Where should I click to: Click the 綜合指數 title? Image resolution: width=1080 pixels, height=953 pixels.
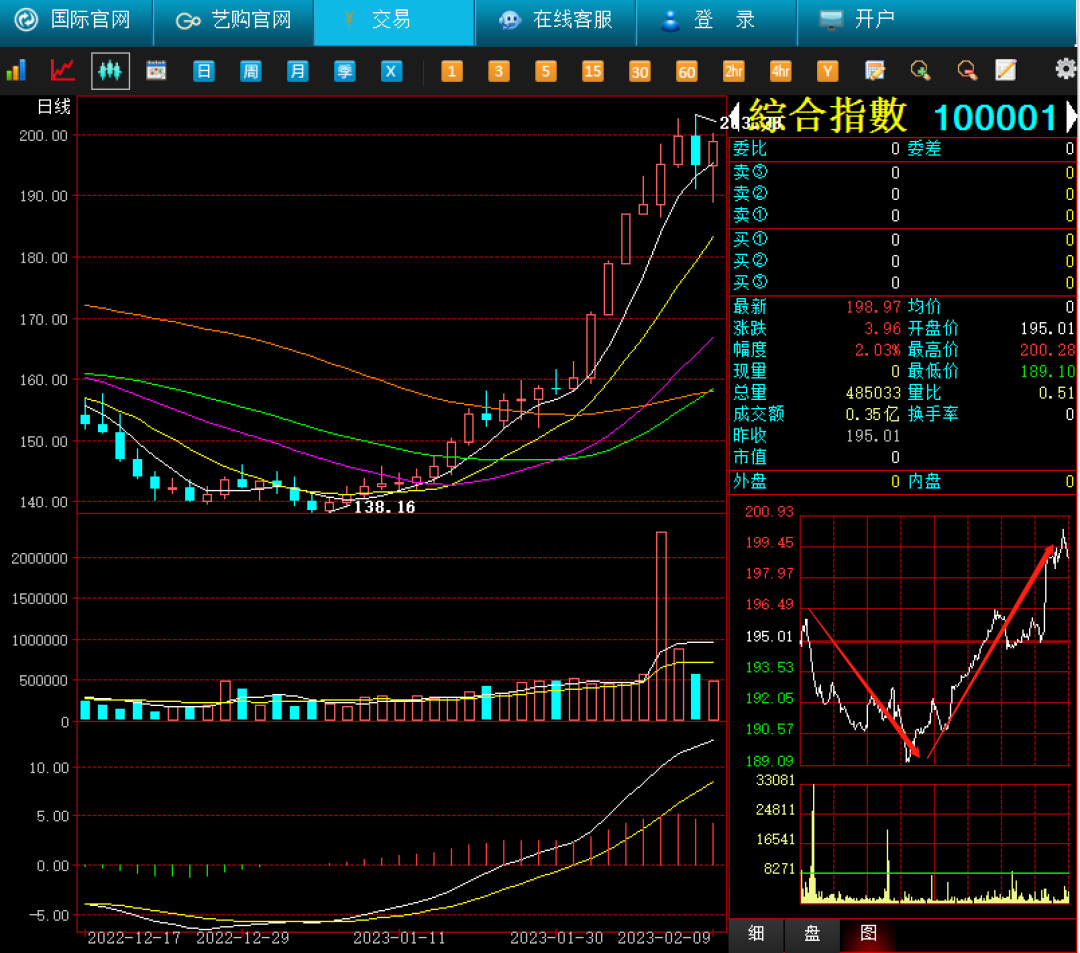(x=828, y=116)
